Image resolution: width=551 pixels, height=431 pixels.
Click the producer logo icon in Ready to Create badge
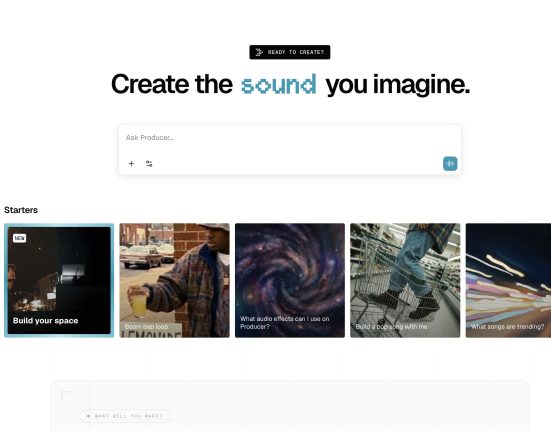click(x=259, y=52)
